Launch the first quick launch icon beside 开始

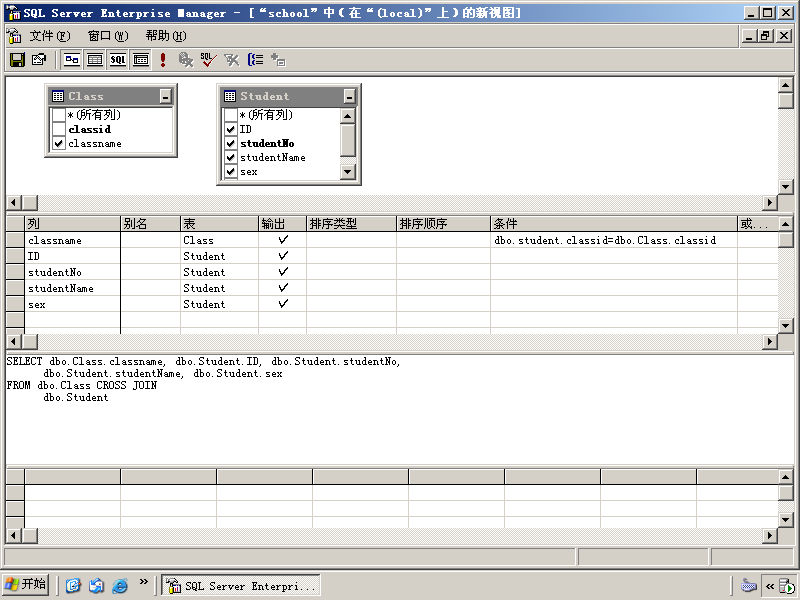coord(73,585)
